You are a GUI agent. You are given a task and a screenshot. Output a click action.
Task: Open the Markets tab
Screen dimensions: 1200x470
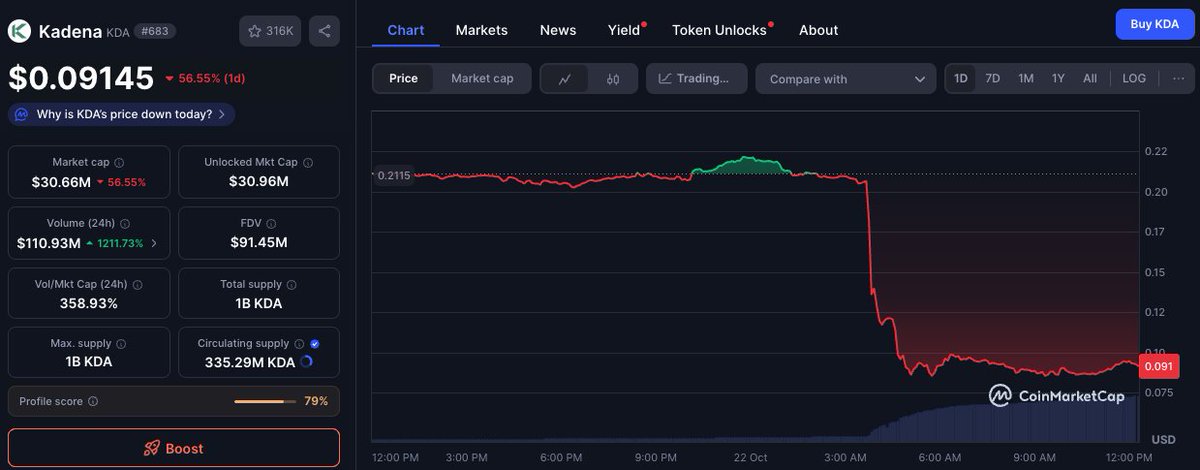point(481,30)
